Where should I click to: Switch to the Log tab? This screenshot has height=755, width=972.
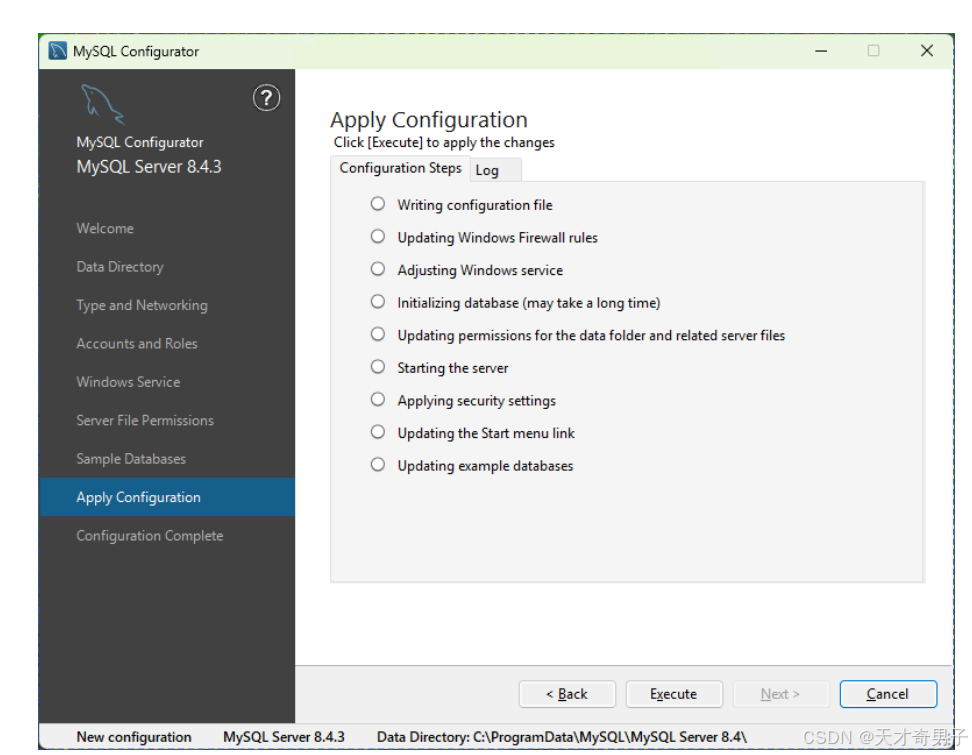click(495, 170)
